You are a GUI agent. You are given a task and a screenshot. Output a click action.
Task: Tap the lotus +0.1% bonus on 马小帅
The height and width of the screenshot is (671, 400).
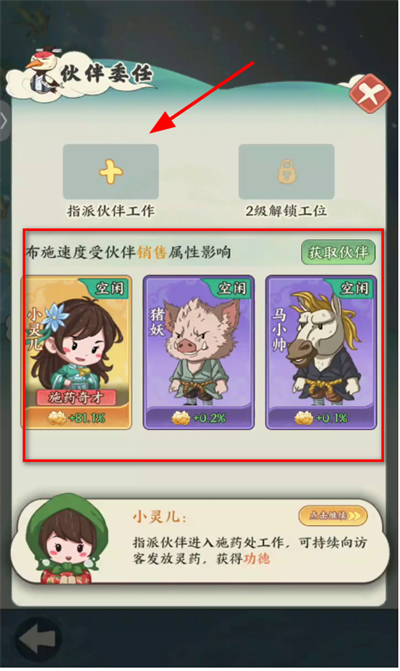click(321, 418)
